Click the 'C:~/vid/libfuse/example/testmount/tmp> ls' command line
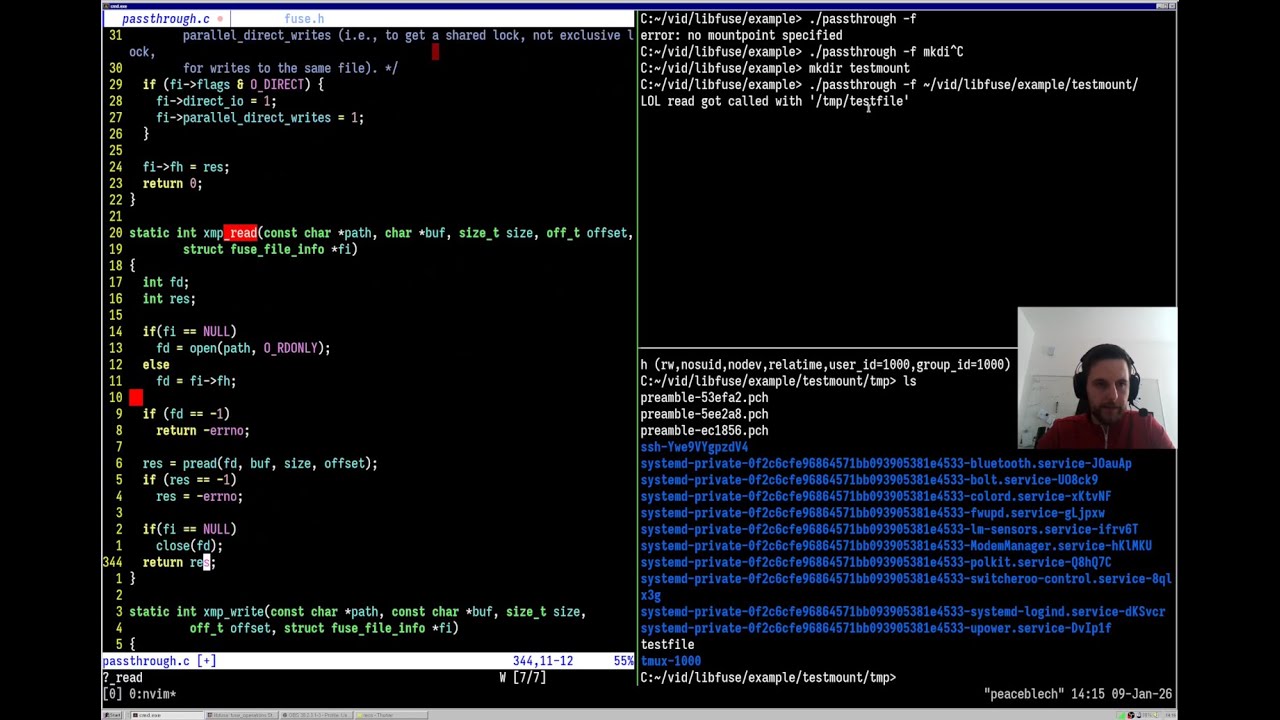Viewport: 1280px width, 720px height. (x=778, y=381)
